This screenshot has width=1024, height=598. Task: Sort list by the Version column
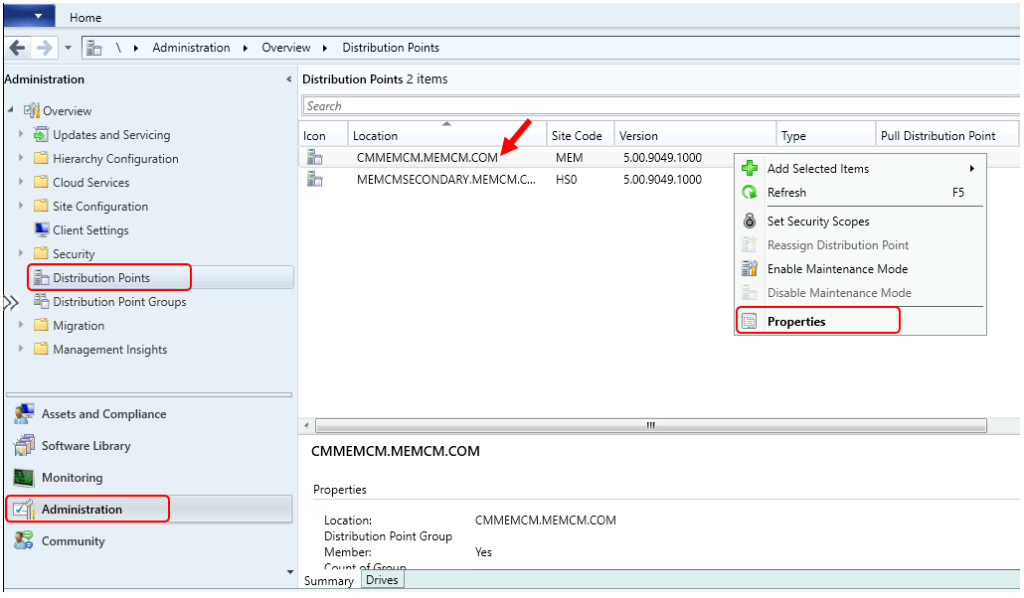(695, 135)
